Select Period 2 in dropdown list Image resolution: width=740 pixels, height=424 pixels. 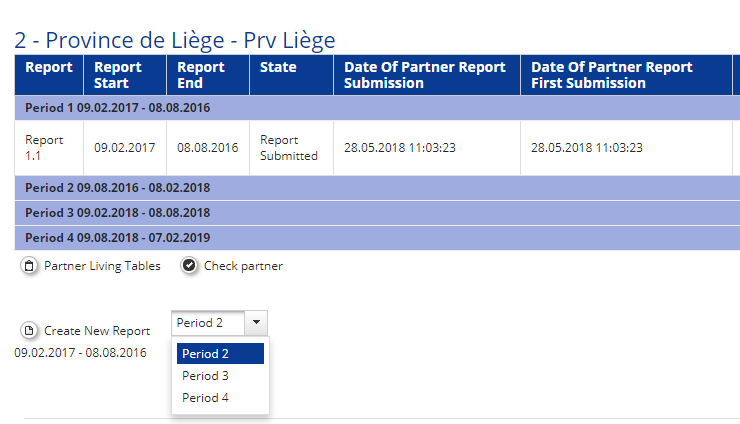coord(220,354)
